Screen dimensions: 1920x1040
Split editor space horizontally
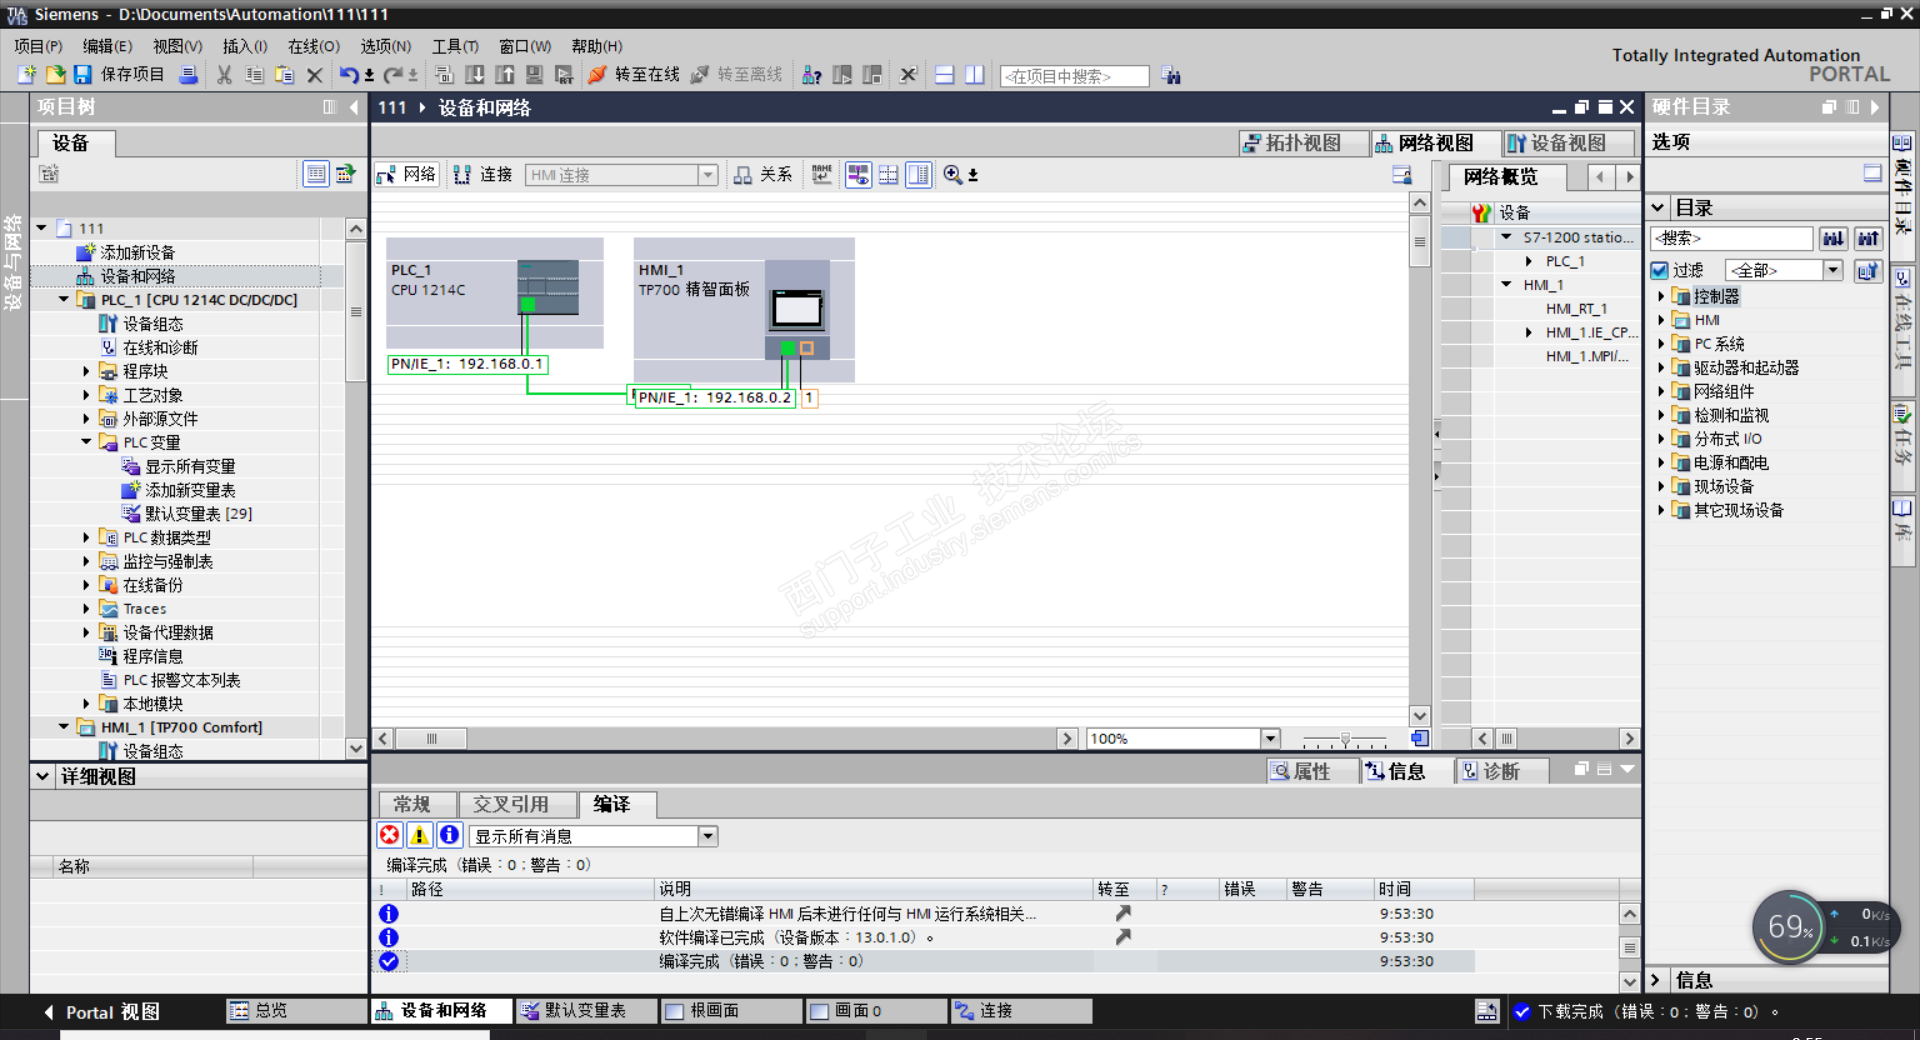coord(945,75)
